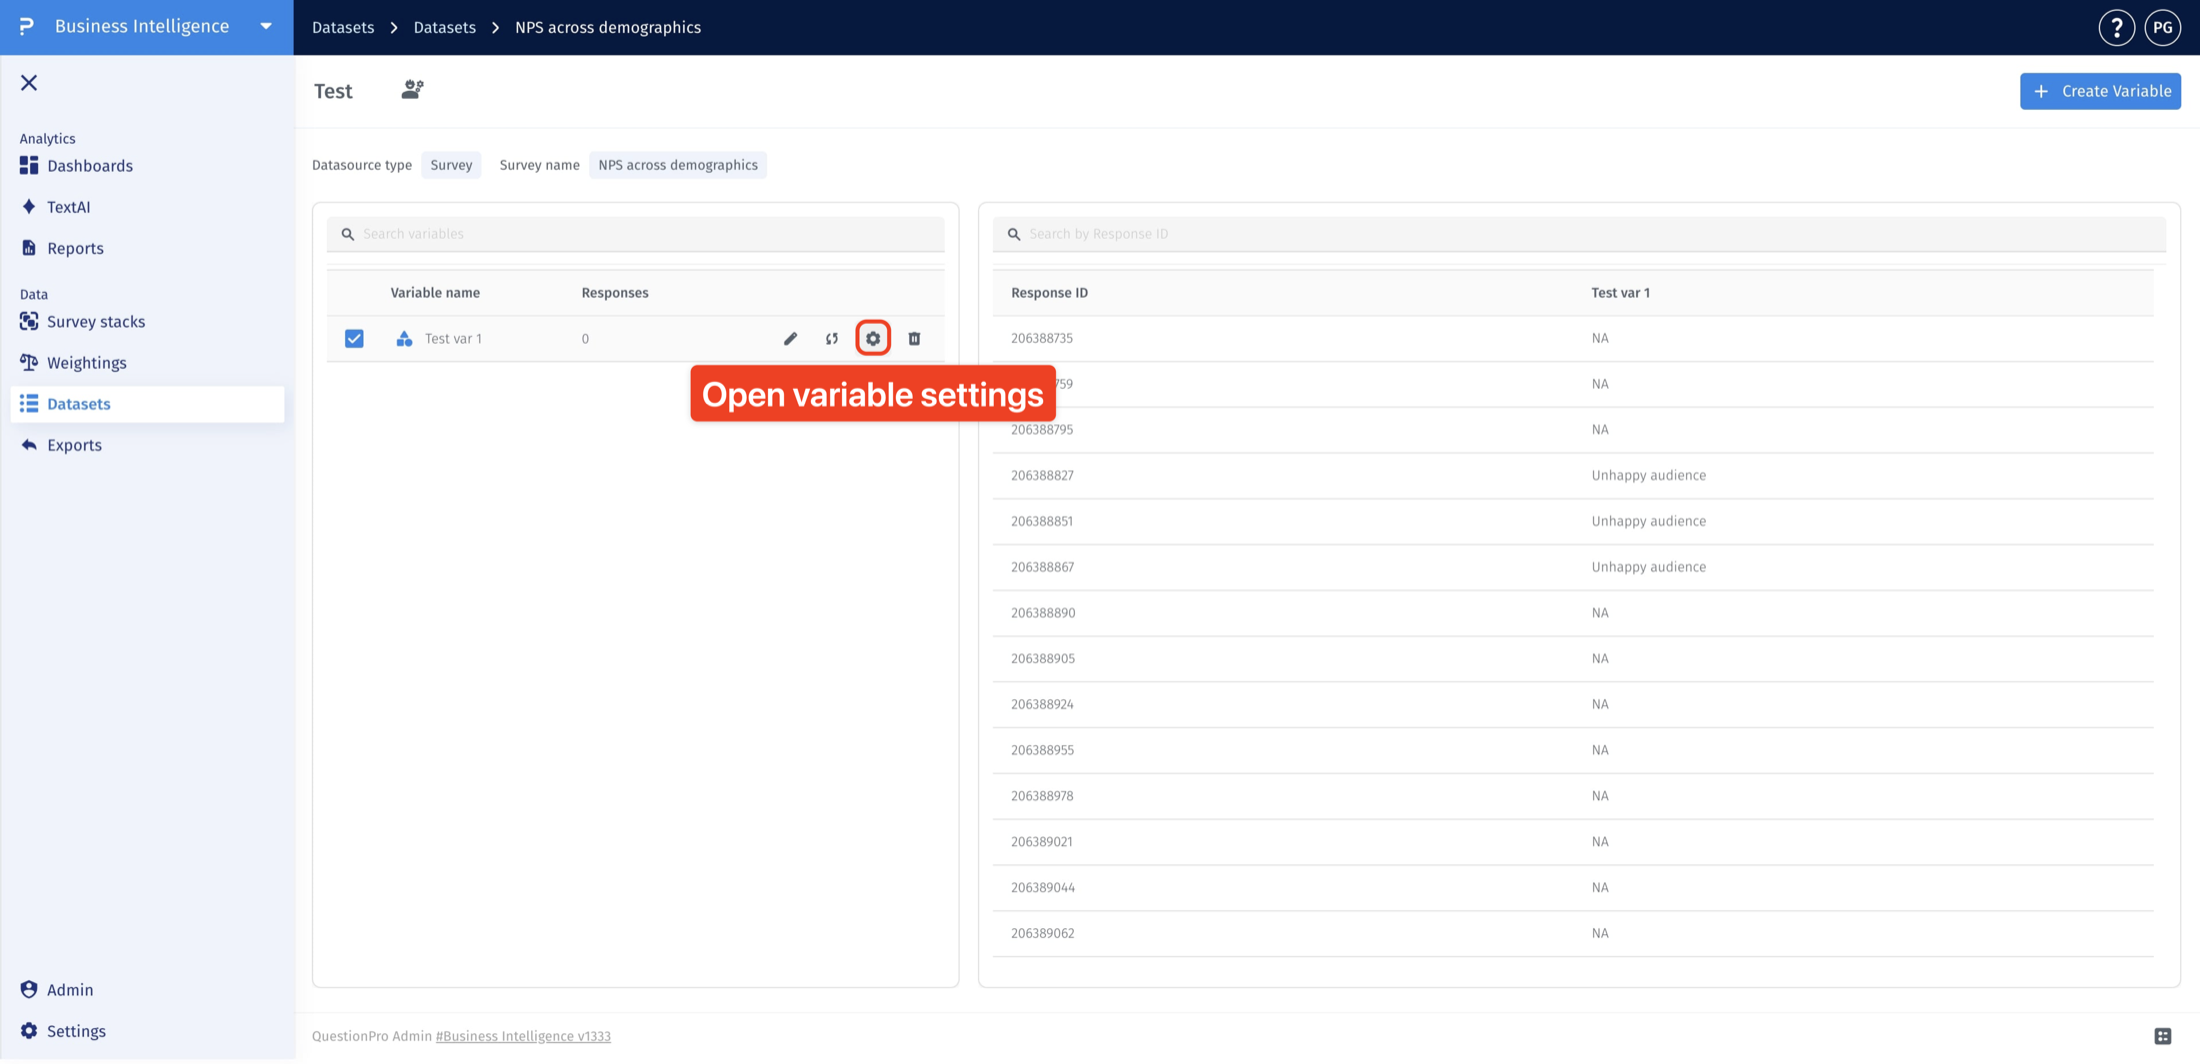Delete Test var 1 using trash icon
The width and height of the screenshot is (2200, 1064).
click(914, 339)
